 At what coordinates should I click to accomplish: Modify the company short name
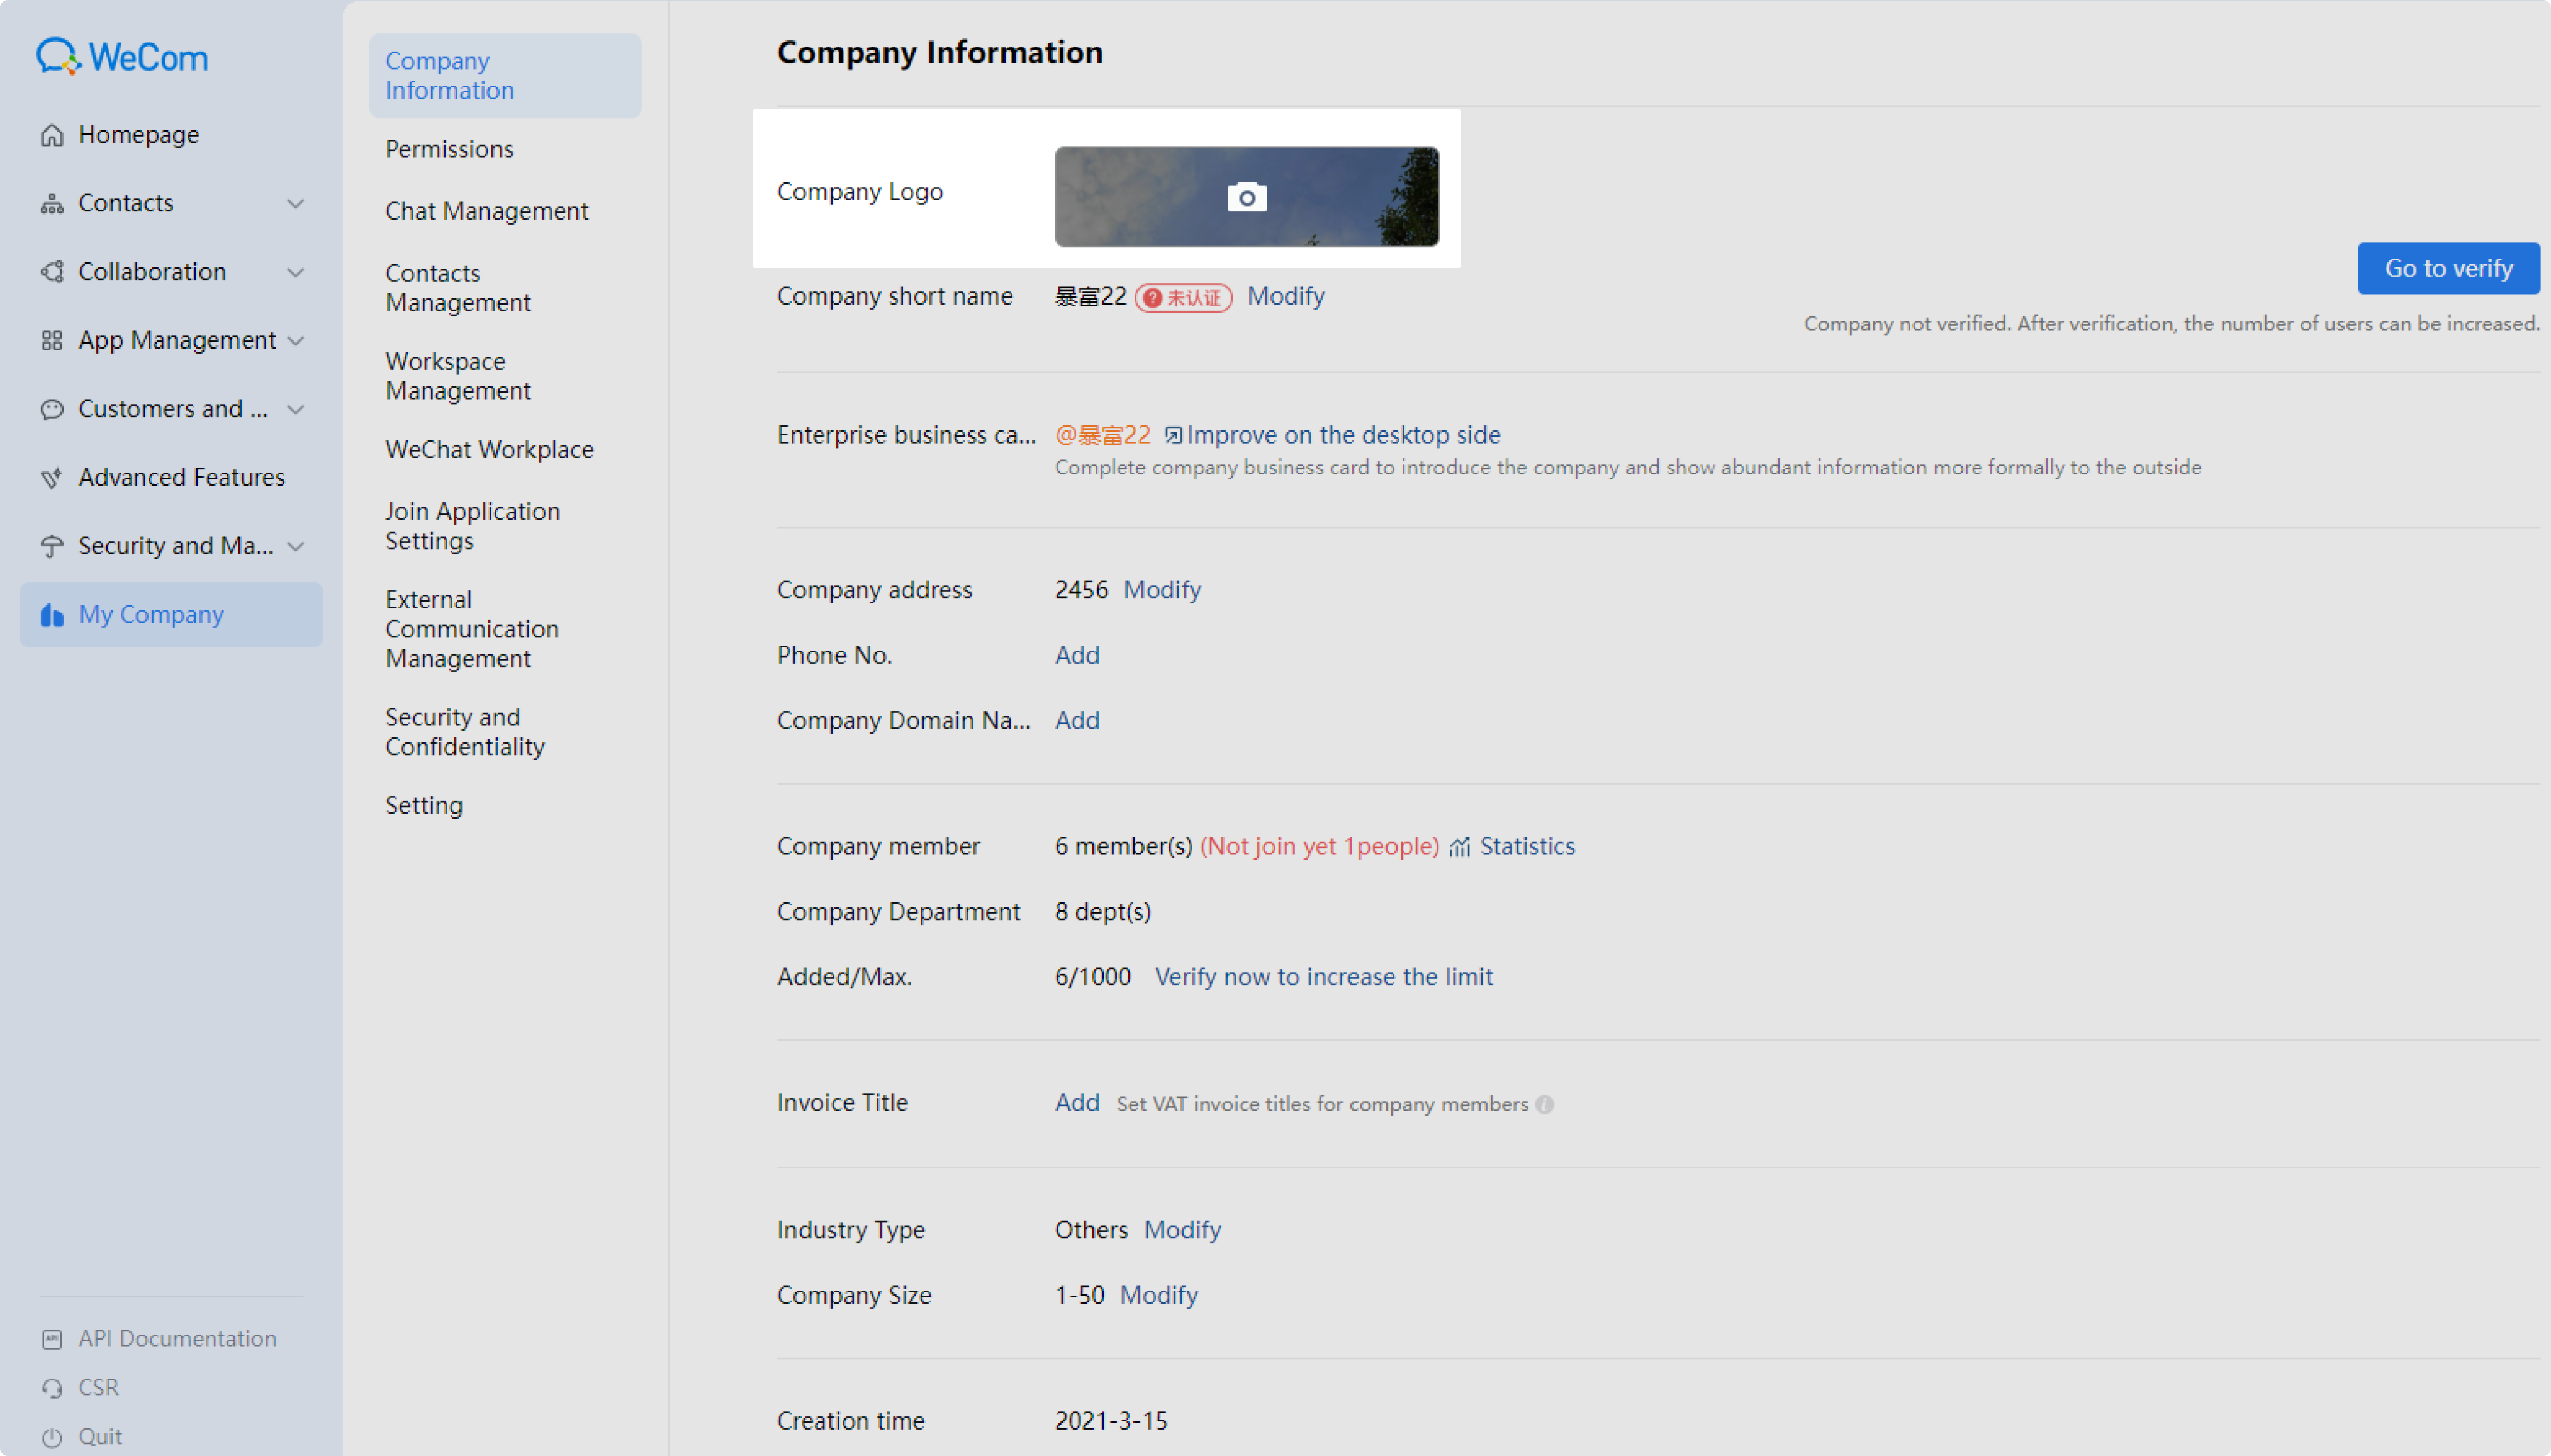click(1286, 296)
